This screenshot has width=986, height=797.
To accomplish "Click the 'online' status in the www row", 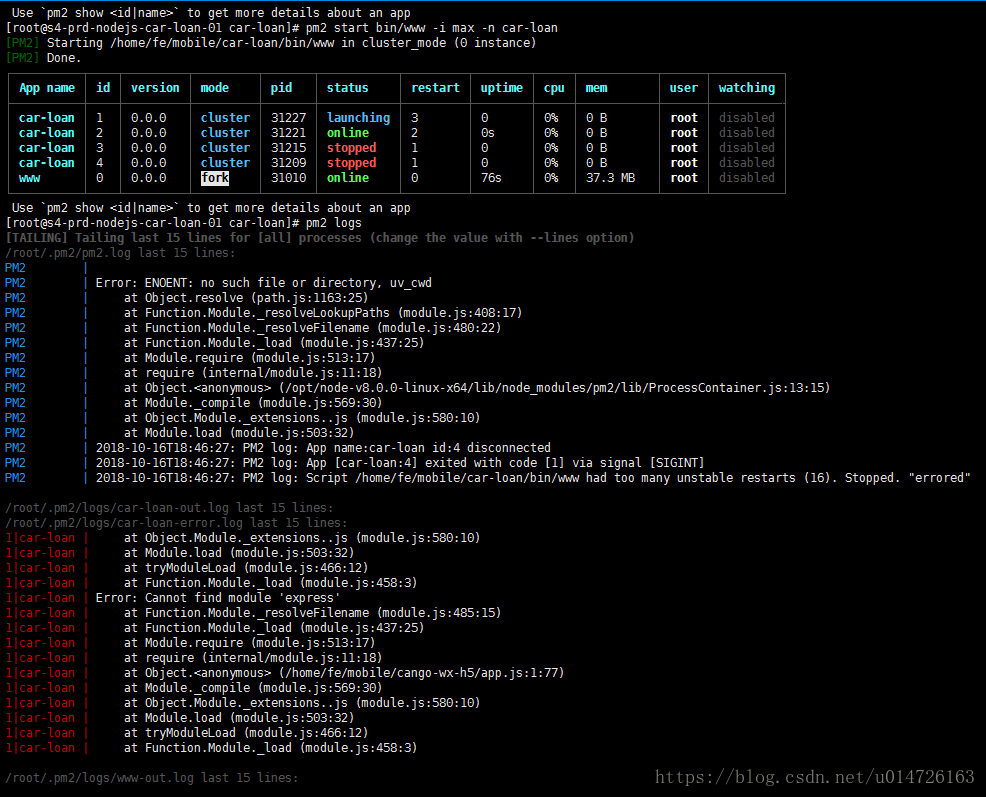I will pos(347,178).
